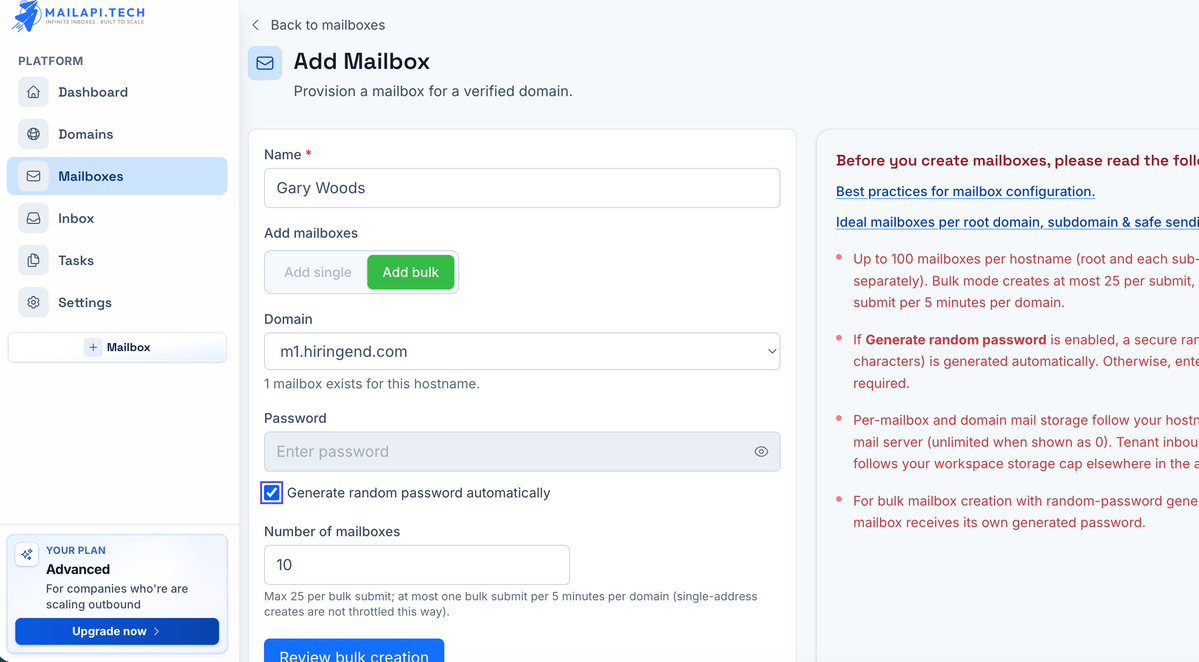Click the Add Mailbox header envelope icon
Viewport: 1199px width, 662px height.
coord(265,63)
